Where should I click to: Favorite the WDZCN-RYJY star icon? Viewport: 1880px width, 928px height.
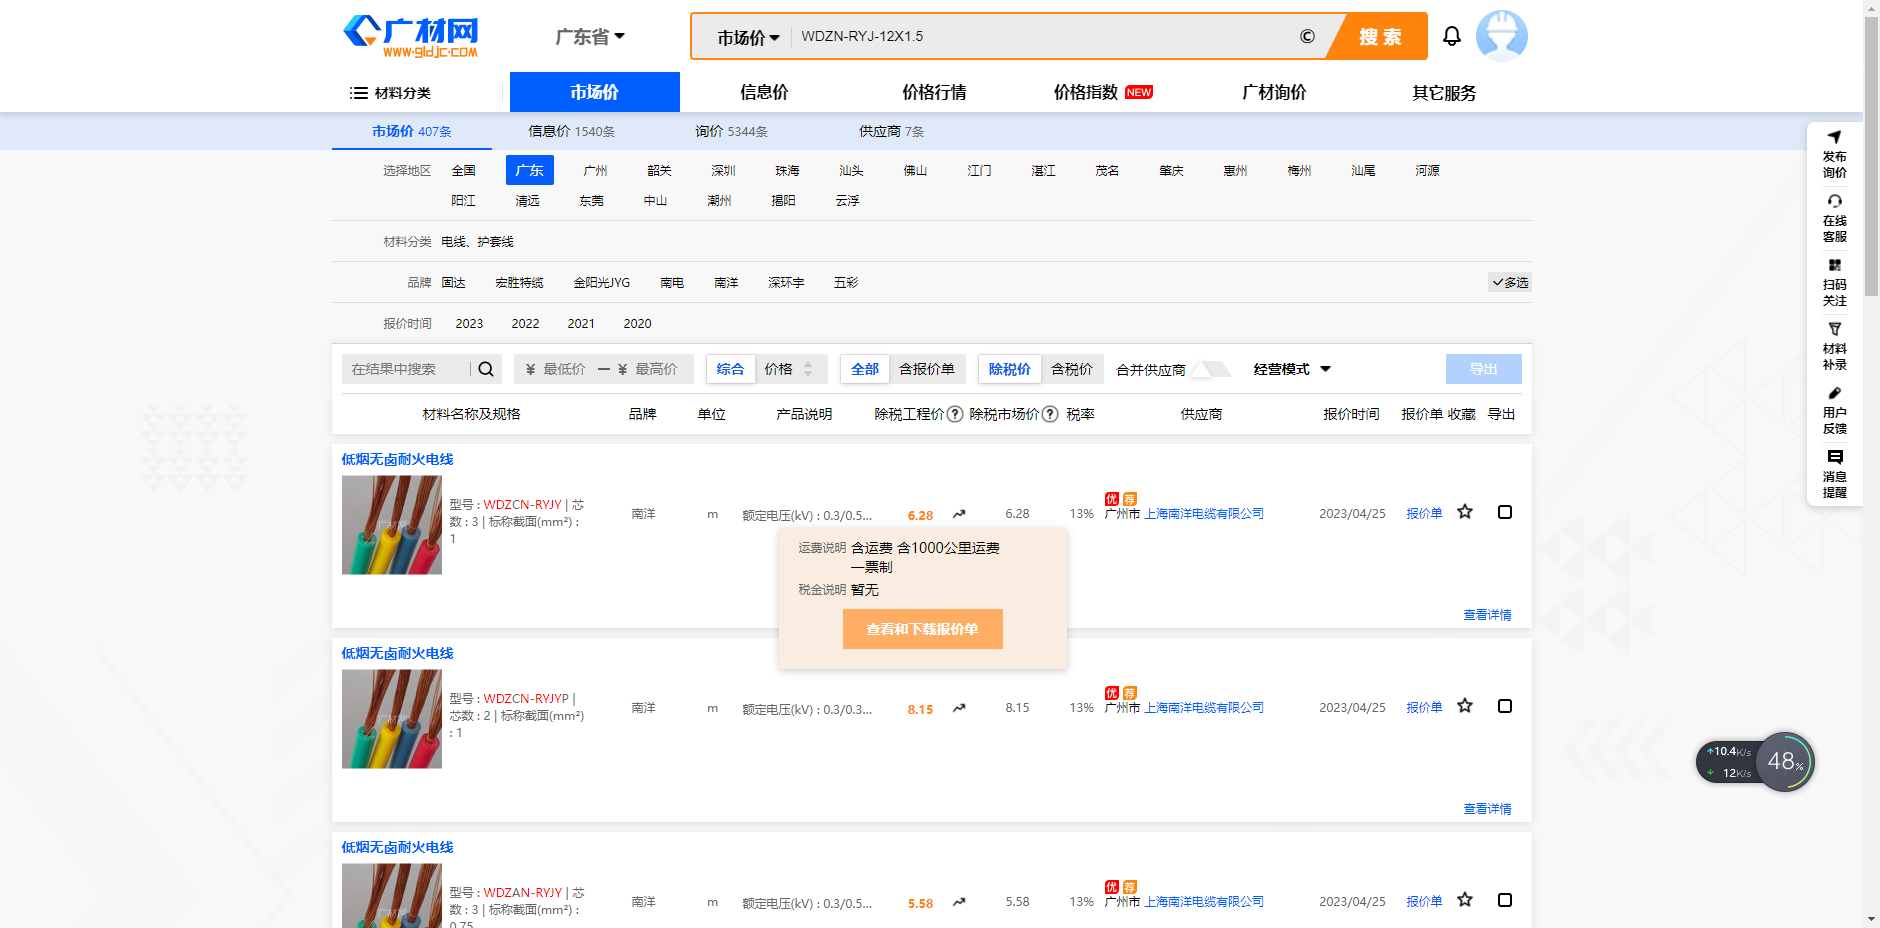click(1465, 512)
